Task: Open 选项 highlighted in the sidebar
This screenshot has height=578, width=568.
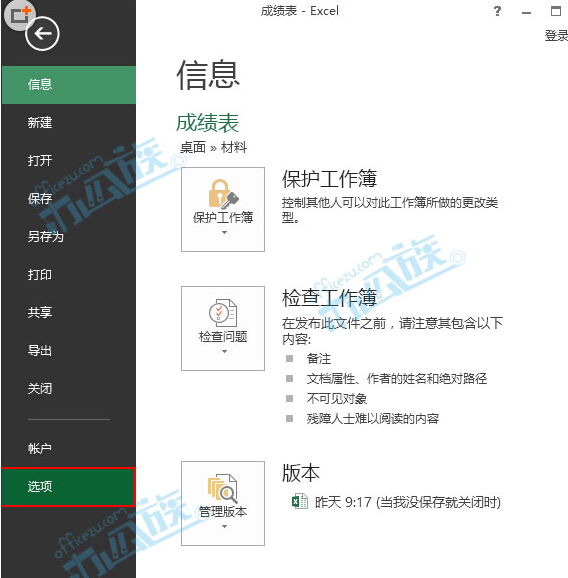Action: pyautogui.click(x=69, y=487)
